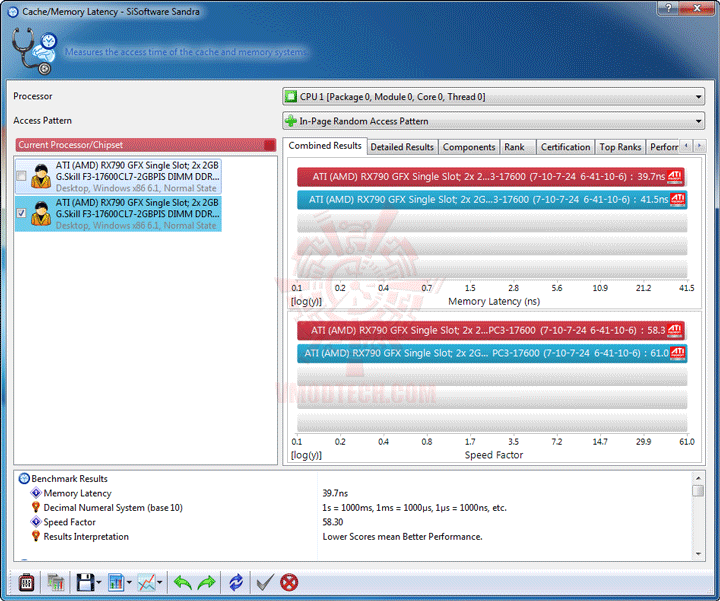
Task: Click the Speed Factor diamond icon
Action: pyautogui.click(x=36, y=522)
